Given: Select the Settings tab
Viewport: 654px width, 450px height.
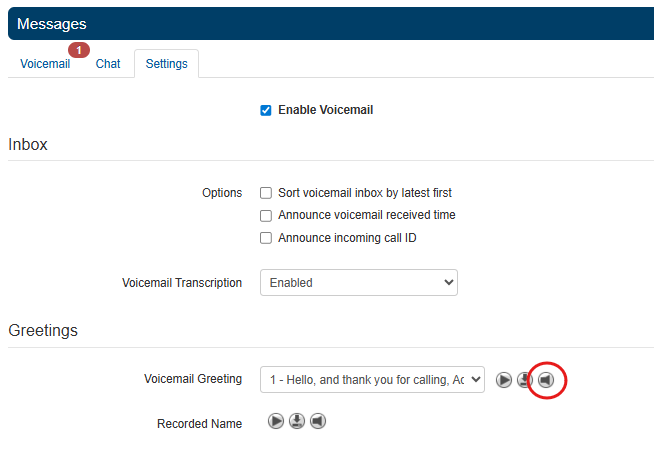Looking at the screenshot, I should (166, 64).
